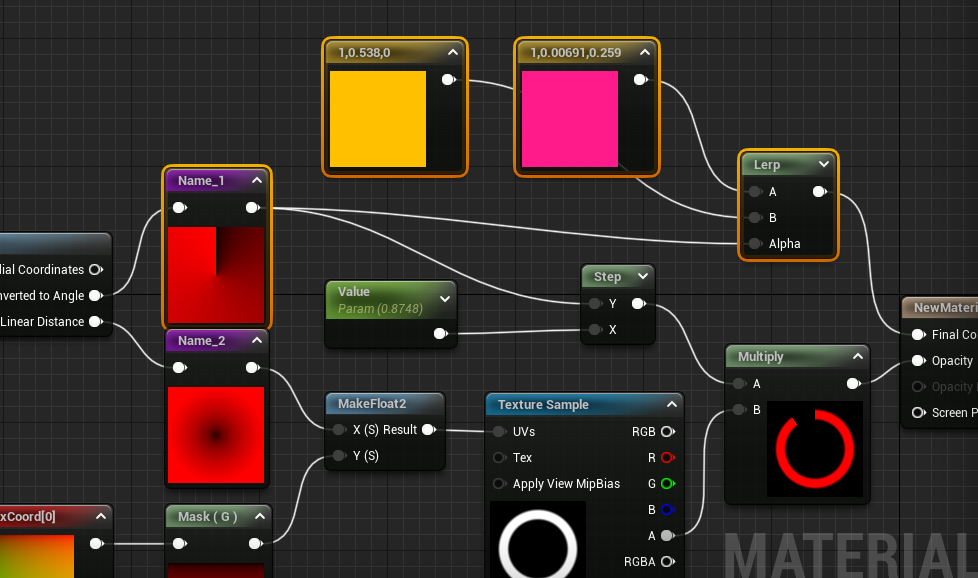Select the Name_2 radial gradient preview

click(x=216, y=435)
